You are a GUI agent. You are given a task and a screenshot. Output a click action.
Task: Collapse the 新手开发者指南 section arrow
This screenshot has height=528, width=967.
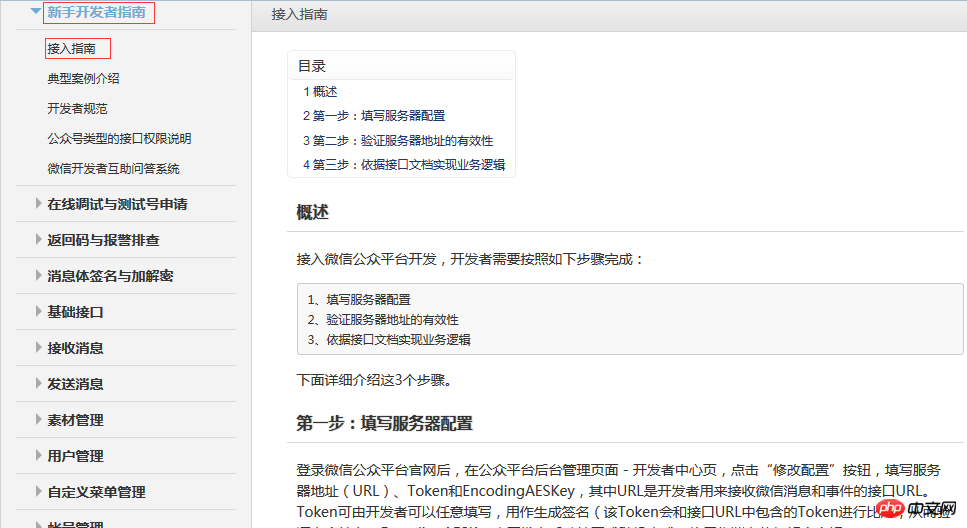coord(36,11)
